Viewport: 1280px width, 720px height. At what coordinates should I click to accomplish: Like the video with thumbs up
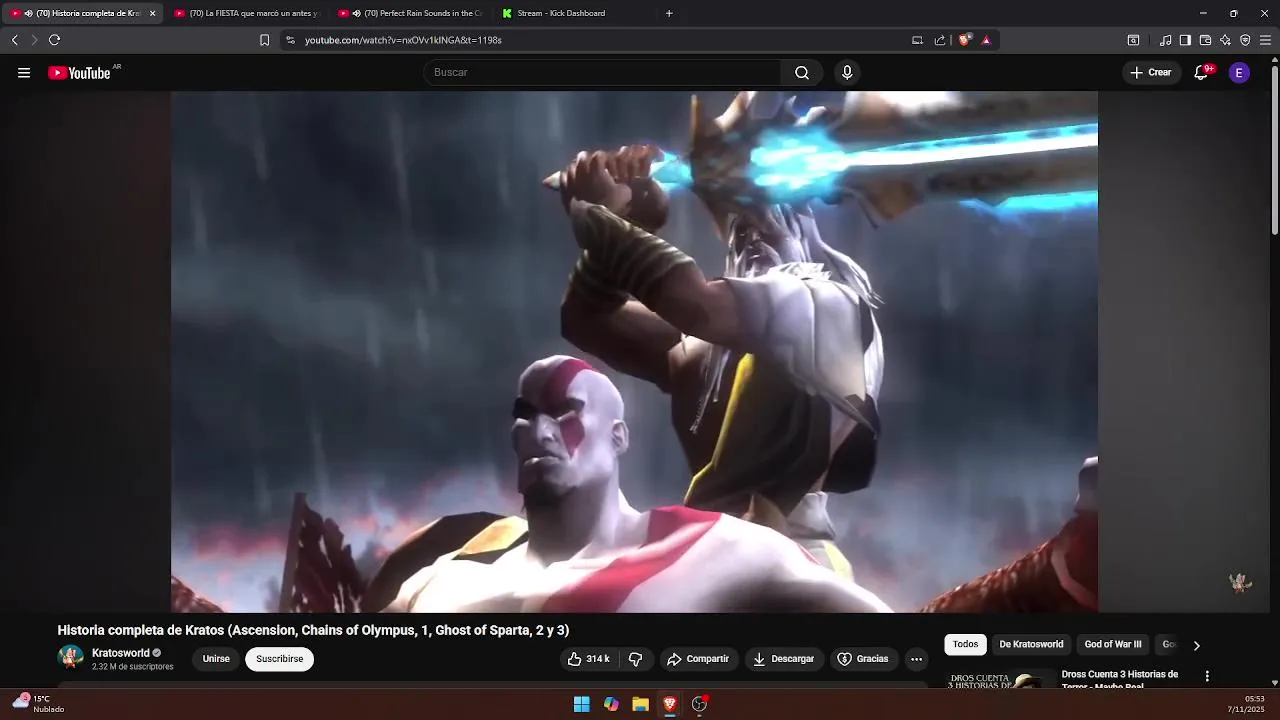588,659
